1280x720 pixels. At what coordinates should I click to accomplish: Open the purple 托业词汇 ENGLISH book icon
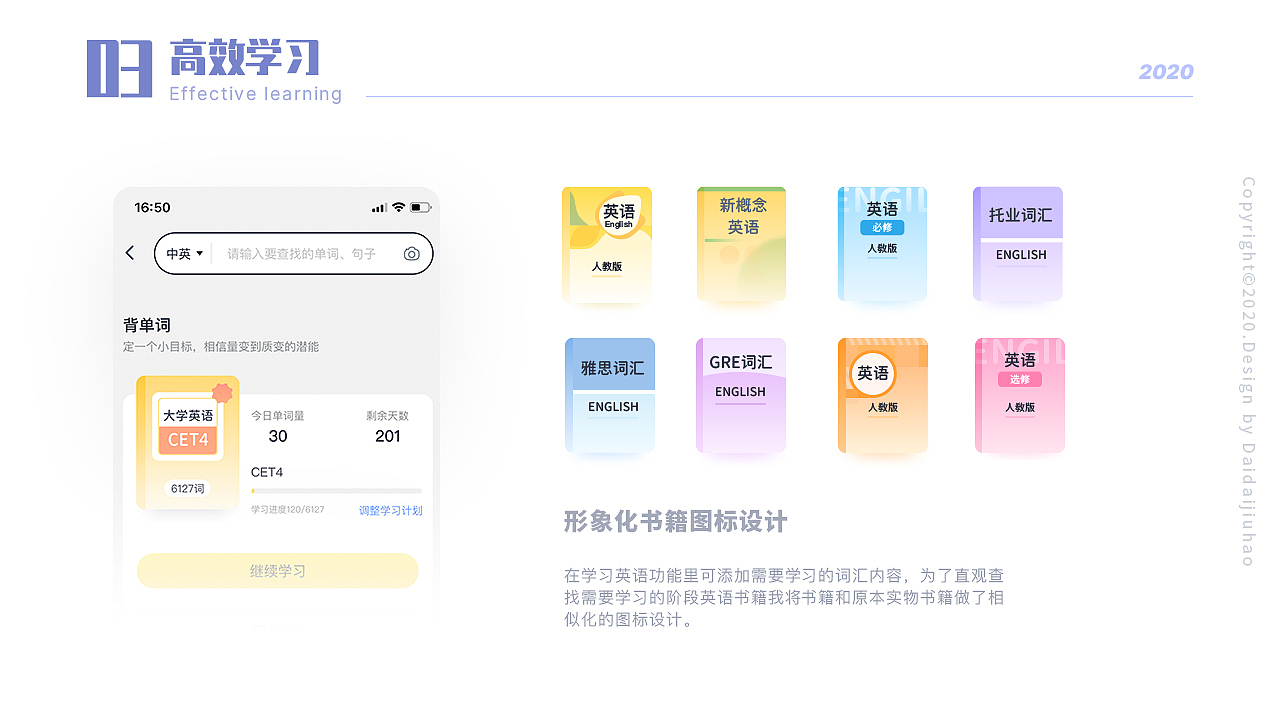coord(1017,245)
